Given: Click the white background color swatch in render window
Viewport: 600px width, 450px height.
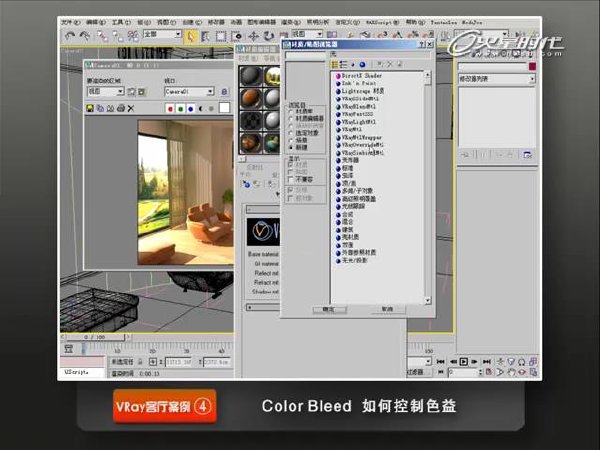Looking at the screenshot, I should click(225, 108).
